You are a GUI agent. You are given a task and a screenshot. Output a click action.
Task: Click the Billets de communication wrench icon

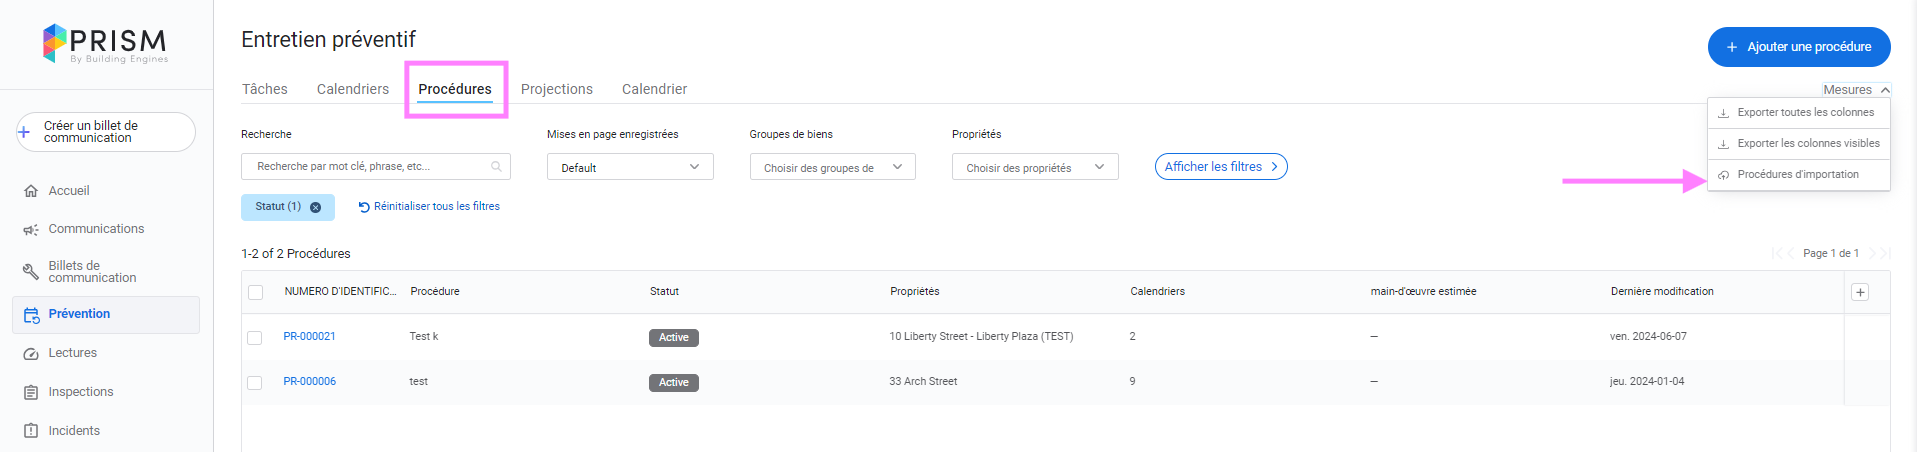pos(31,272)
